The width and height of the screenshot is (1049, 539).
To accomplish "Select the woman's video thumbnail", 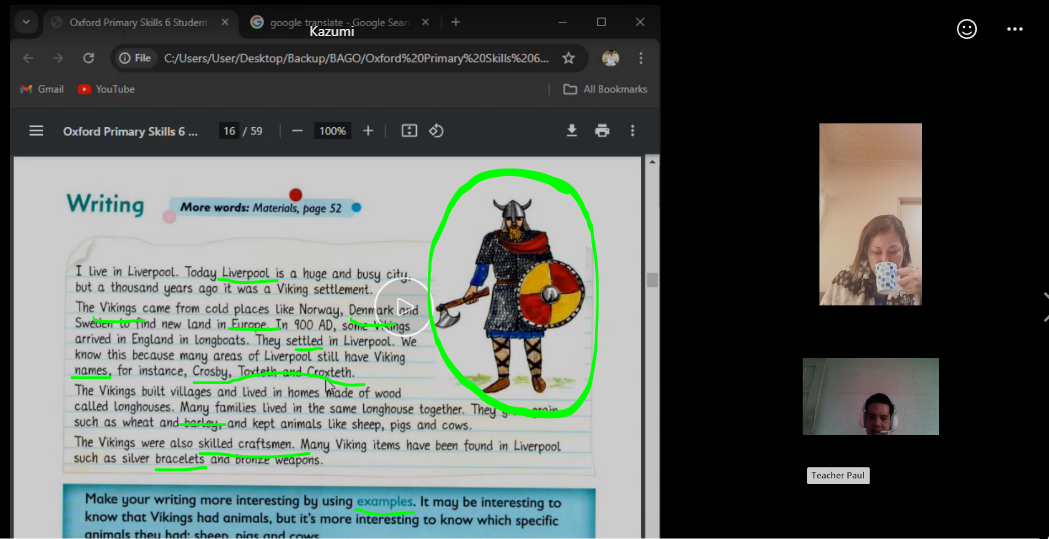I will tap(870, 214).
